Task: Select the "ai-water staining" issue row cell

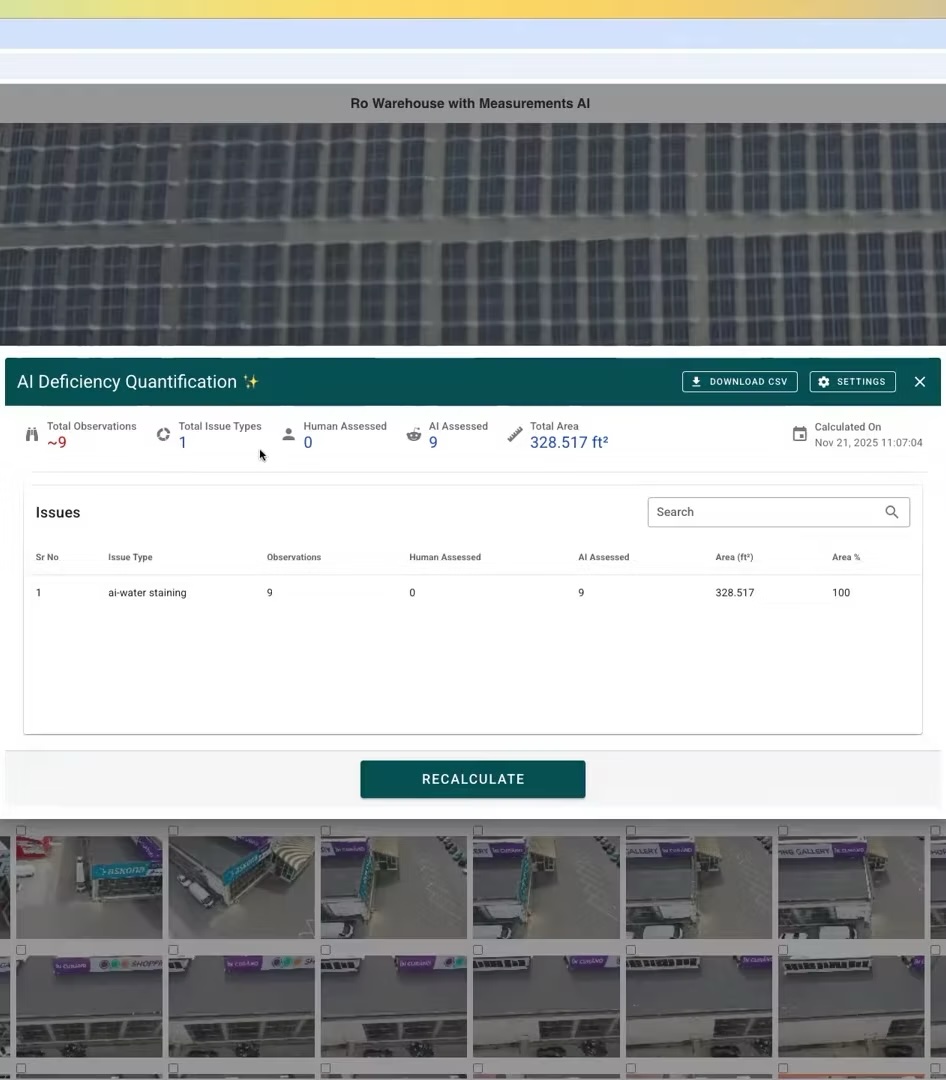Action: 147,592
